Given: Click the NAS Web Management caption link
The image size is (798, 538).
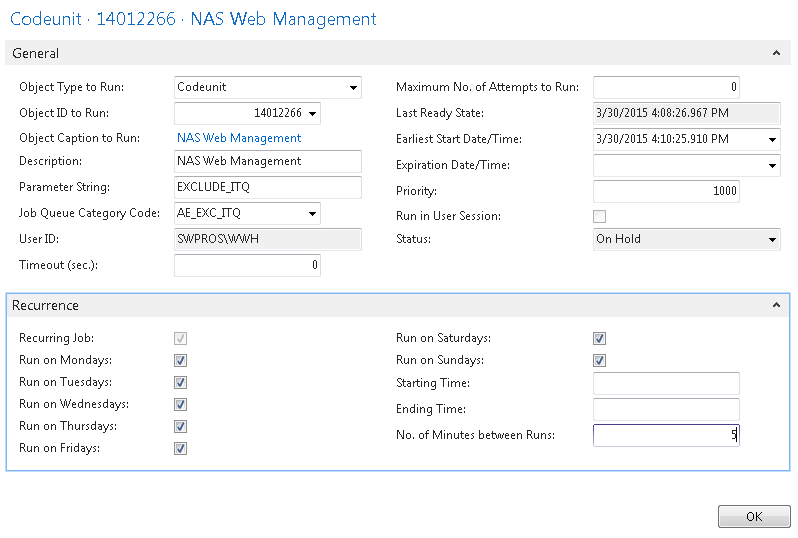Looking at the screenshot, I should [x=239, y=139].
